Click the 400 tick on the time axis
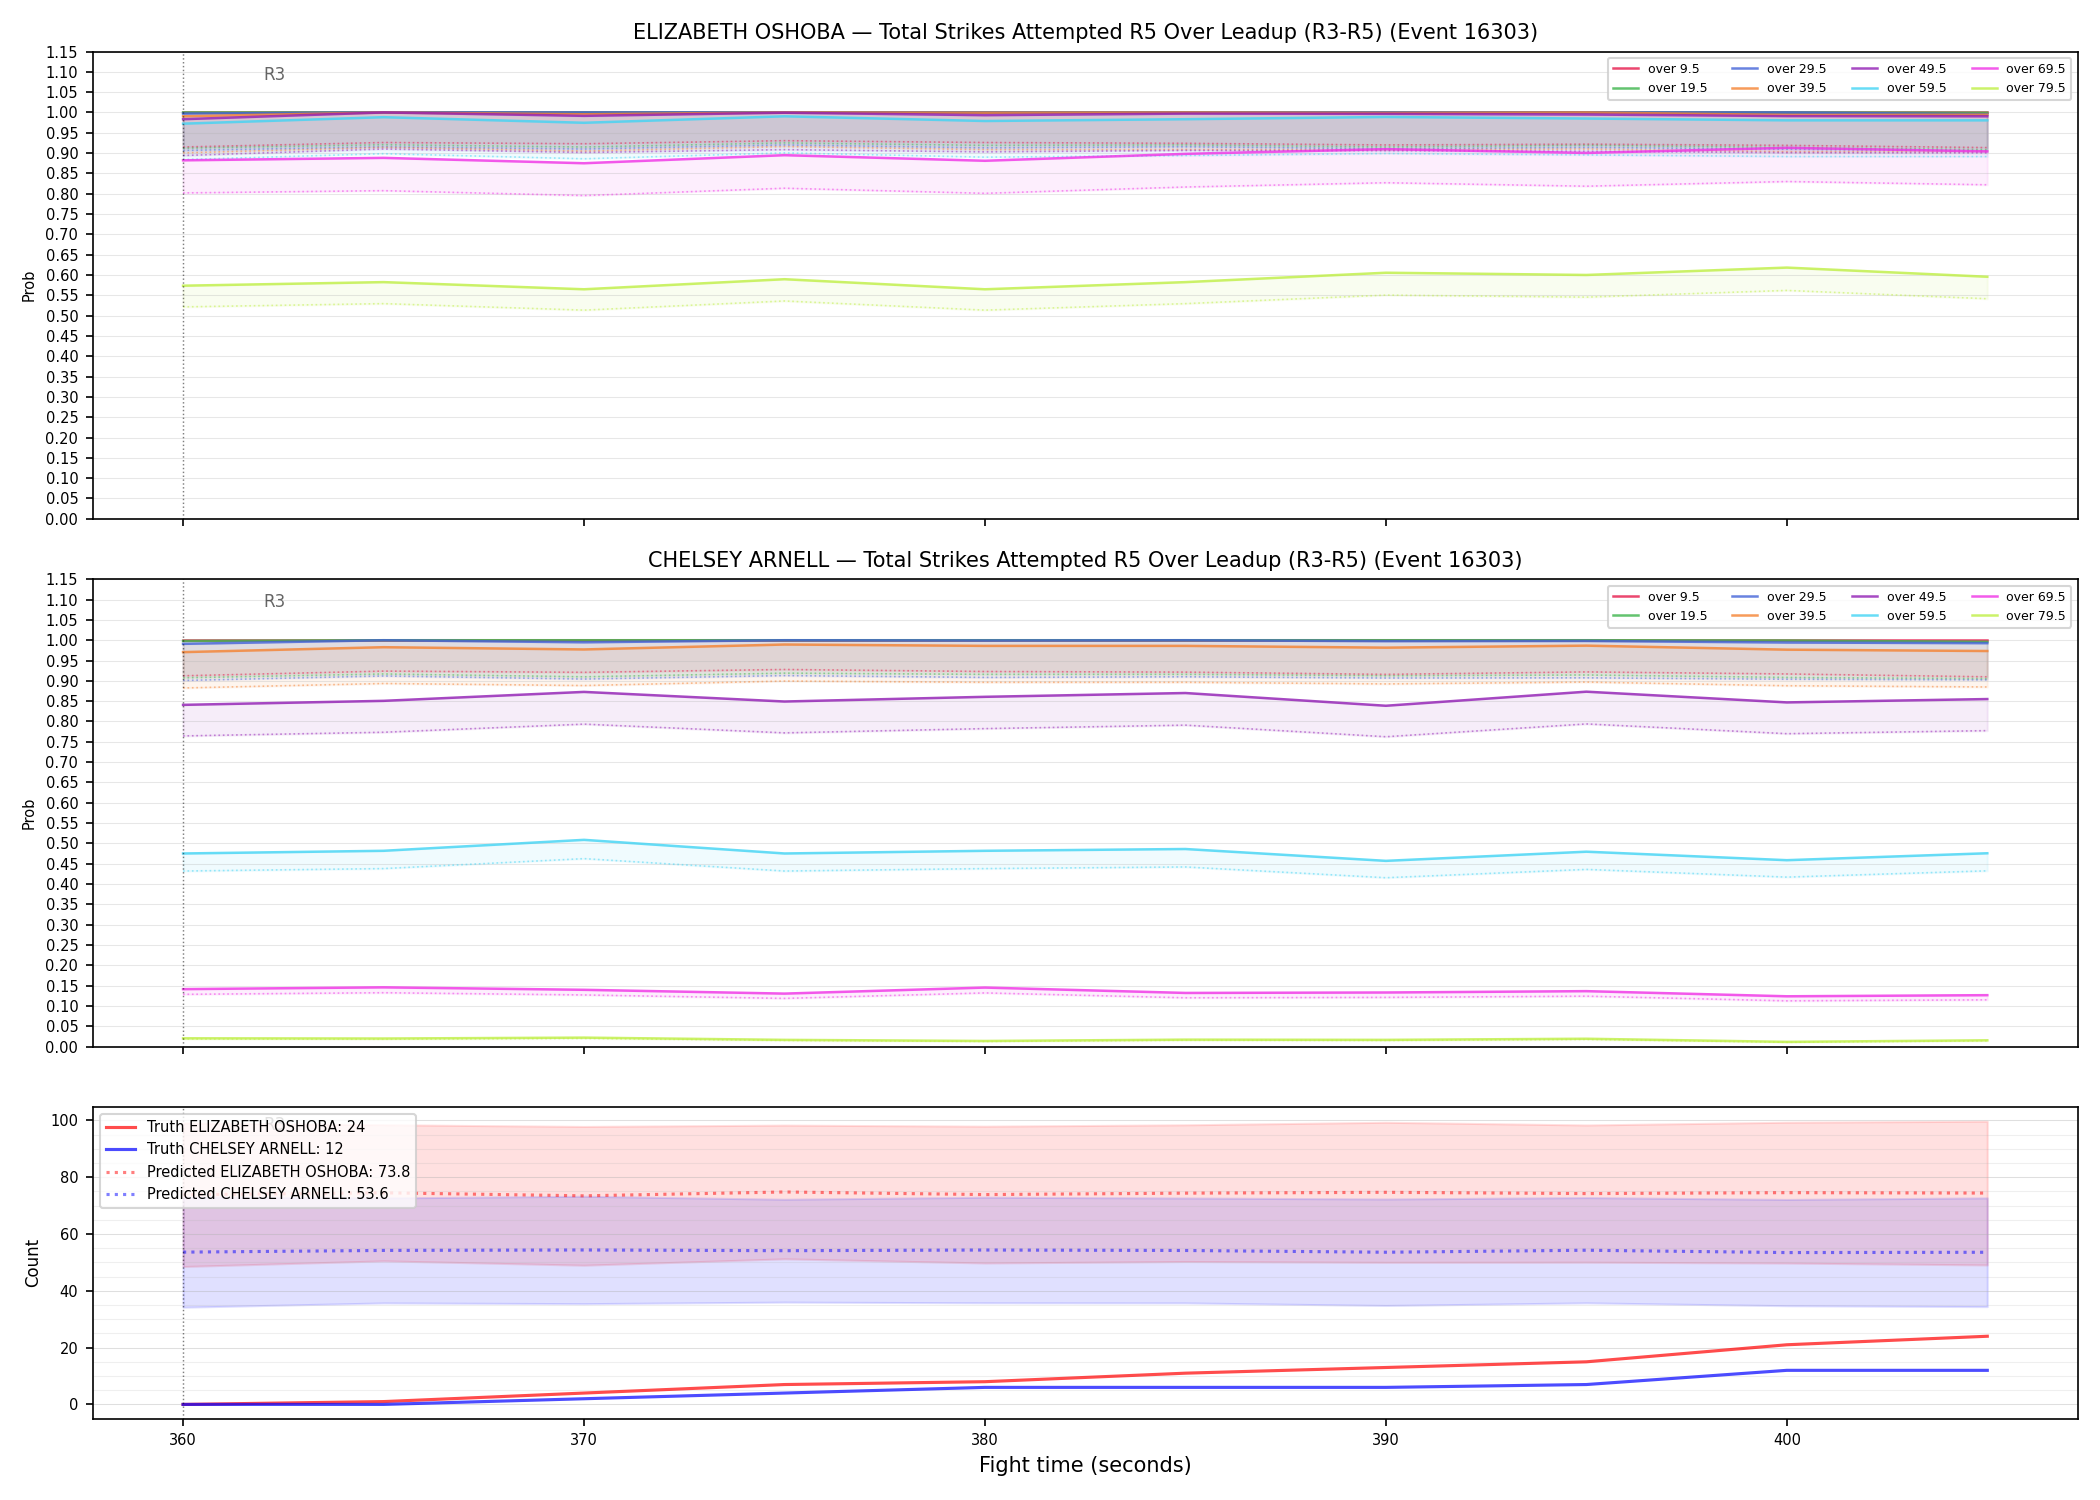 [1787, 1440]
